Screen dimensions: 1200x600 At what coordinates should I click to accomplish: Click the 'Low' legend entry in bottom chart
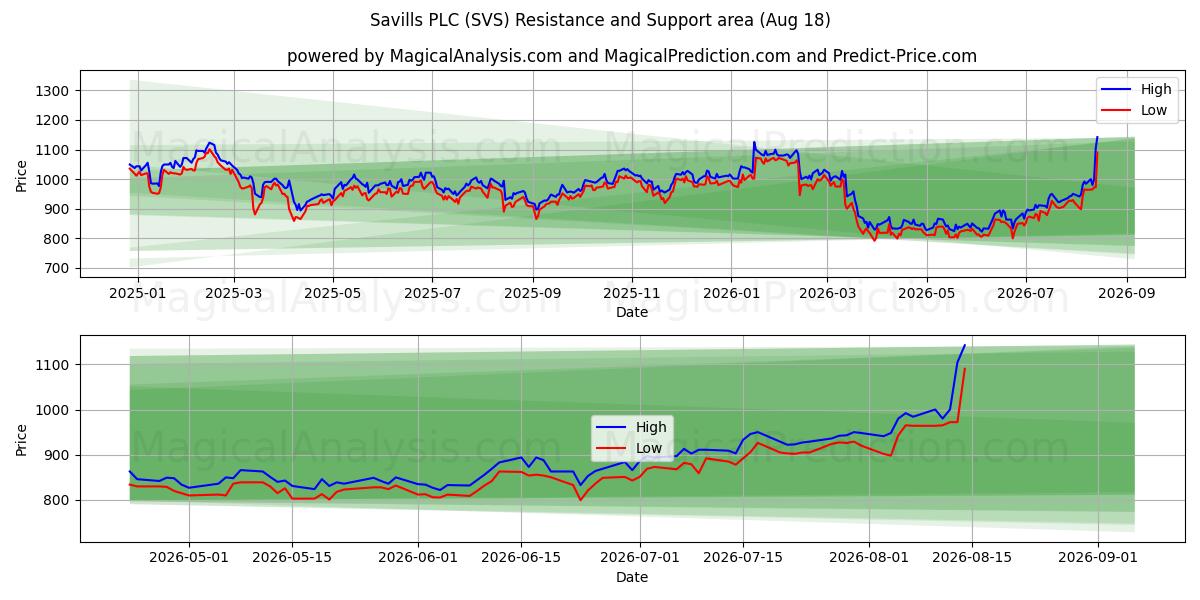click(649, 448)
